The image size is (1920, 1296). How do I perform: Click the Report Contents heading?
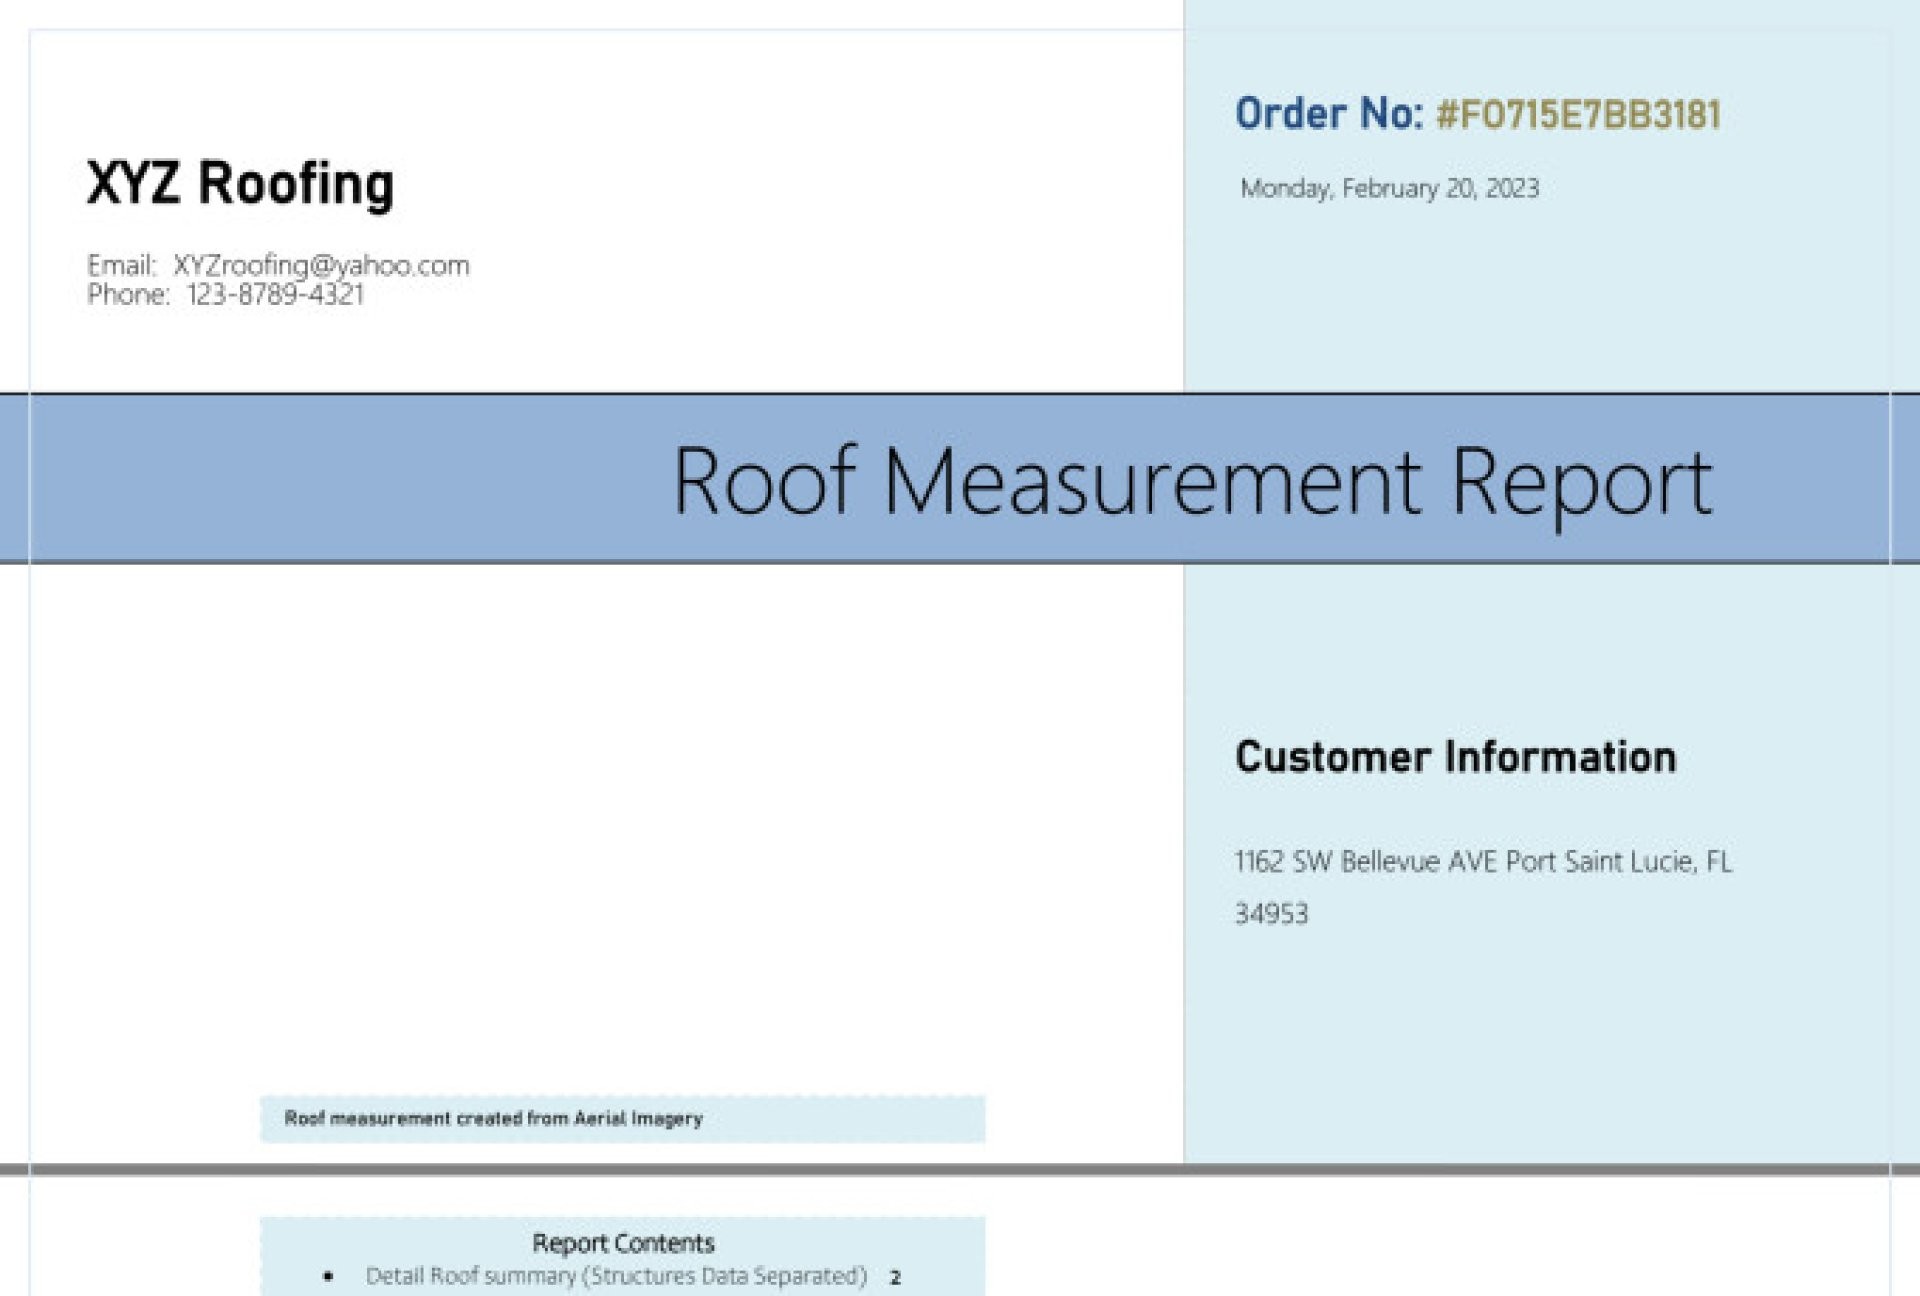pos(623,1243)
